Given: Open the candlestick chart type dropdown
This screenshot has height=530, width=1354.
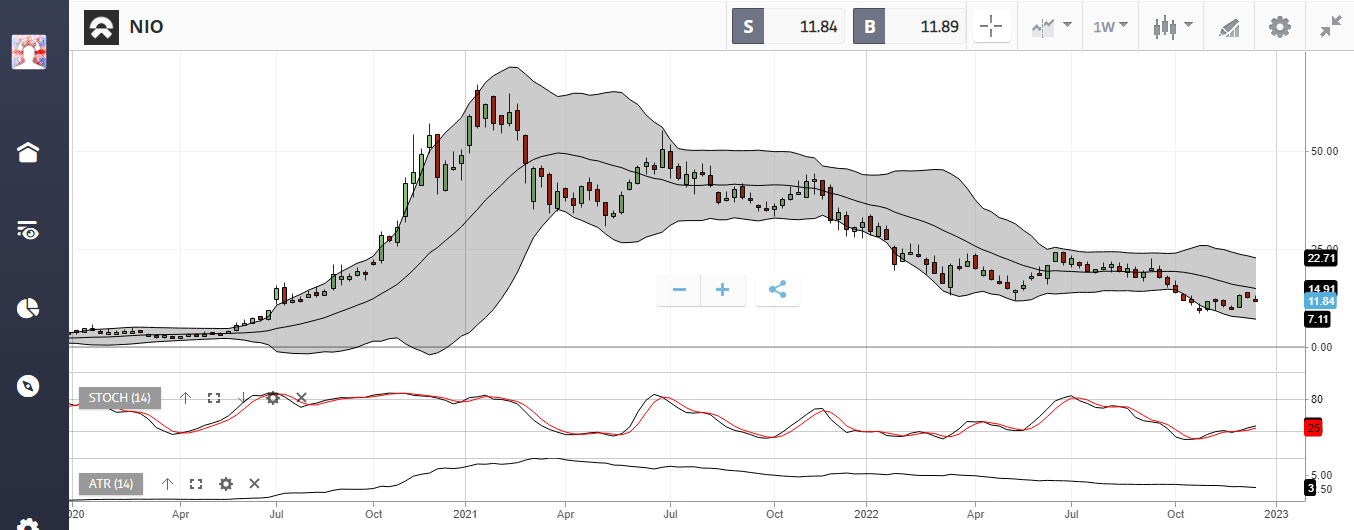Looking at the screenshot, I should 1172,27.
